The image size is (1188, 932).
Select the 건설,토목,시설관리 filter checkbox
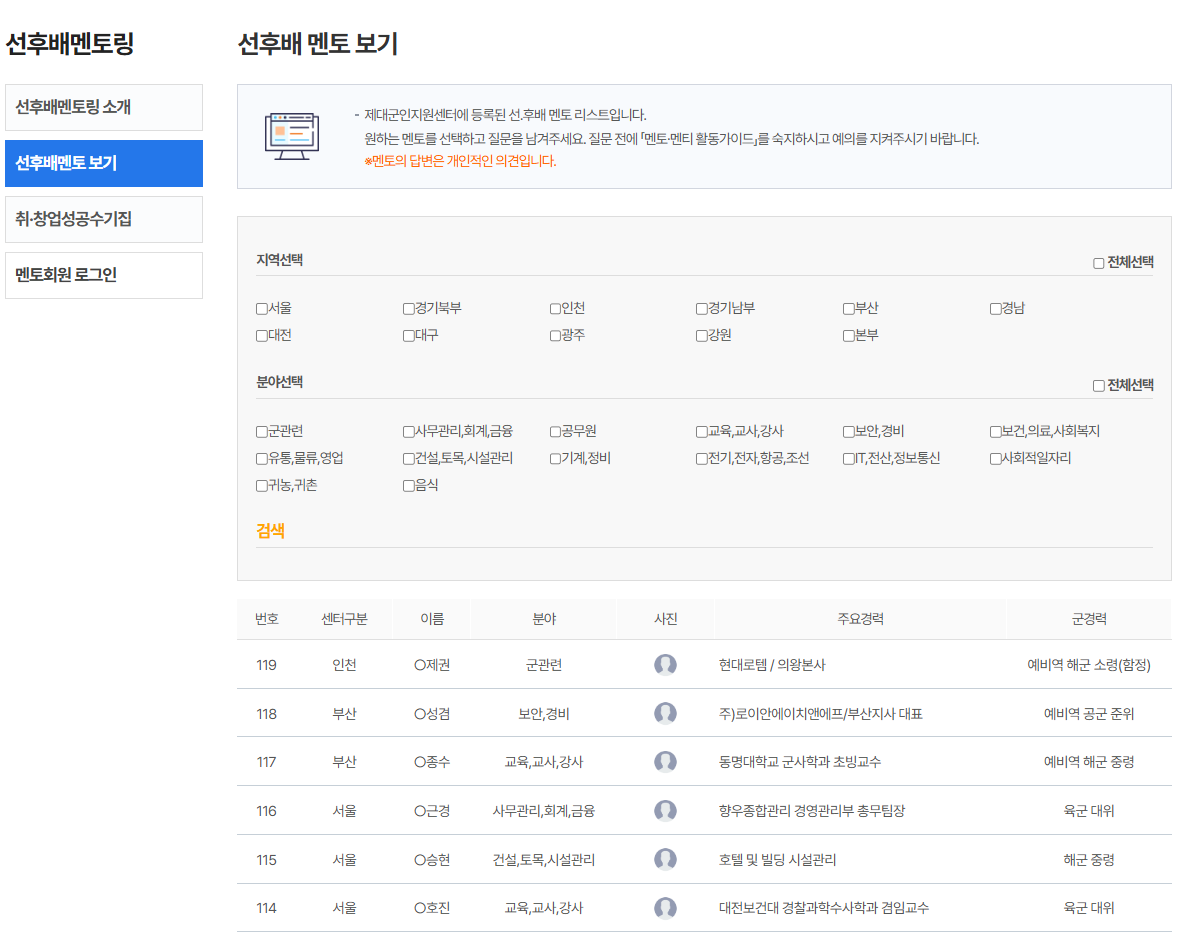(x=408, y=458)
